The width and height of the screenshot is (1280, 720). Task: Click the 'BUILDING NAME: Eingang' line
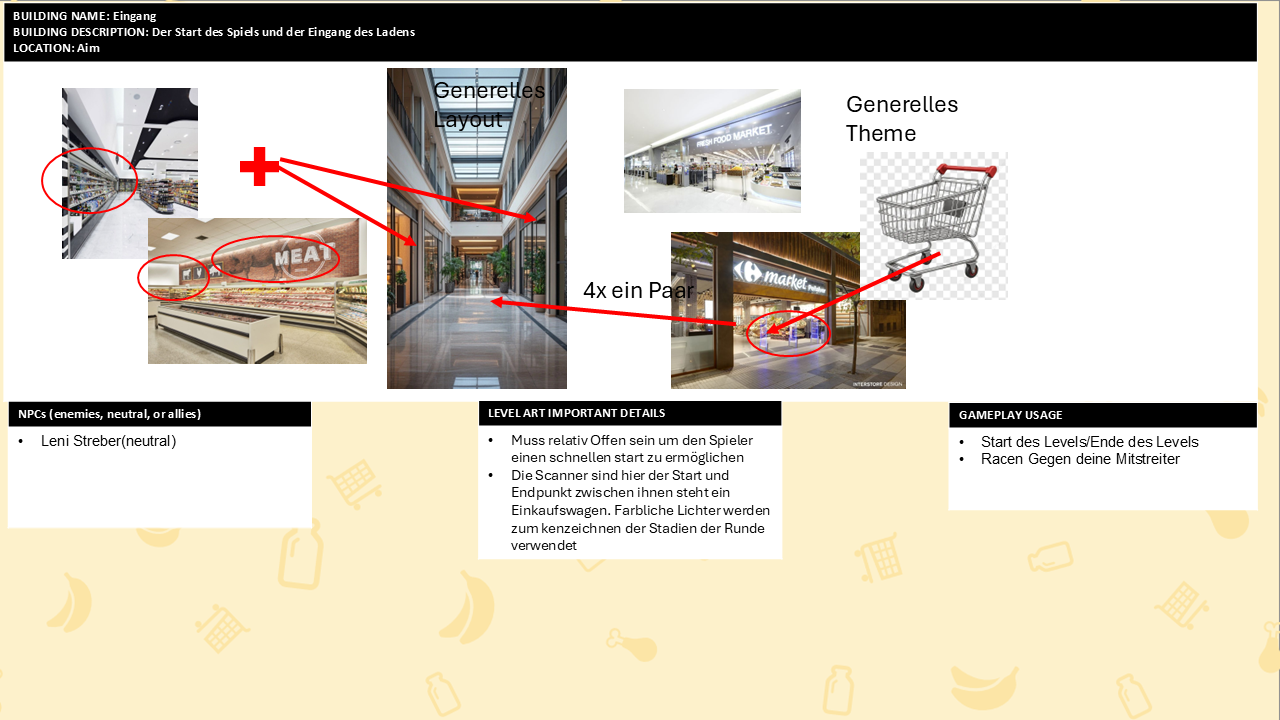pos(85,16)
